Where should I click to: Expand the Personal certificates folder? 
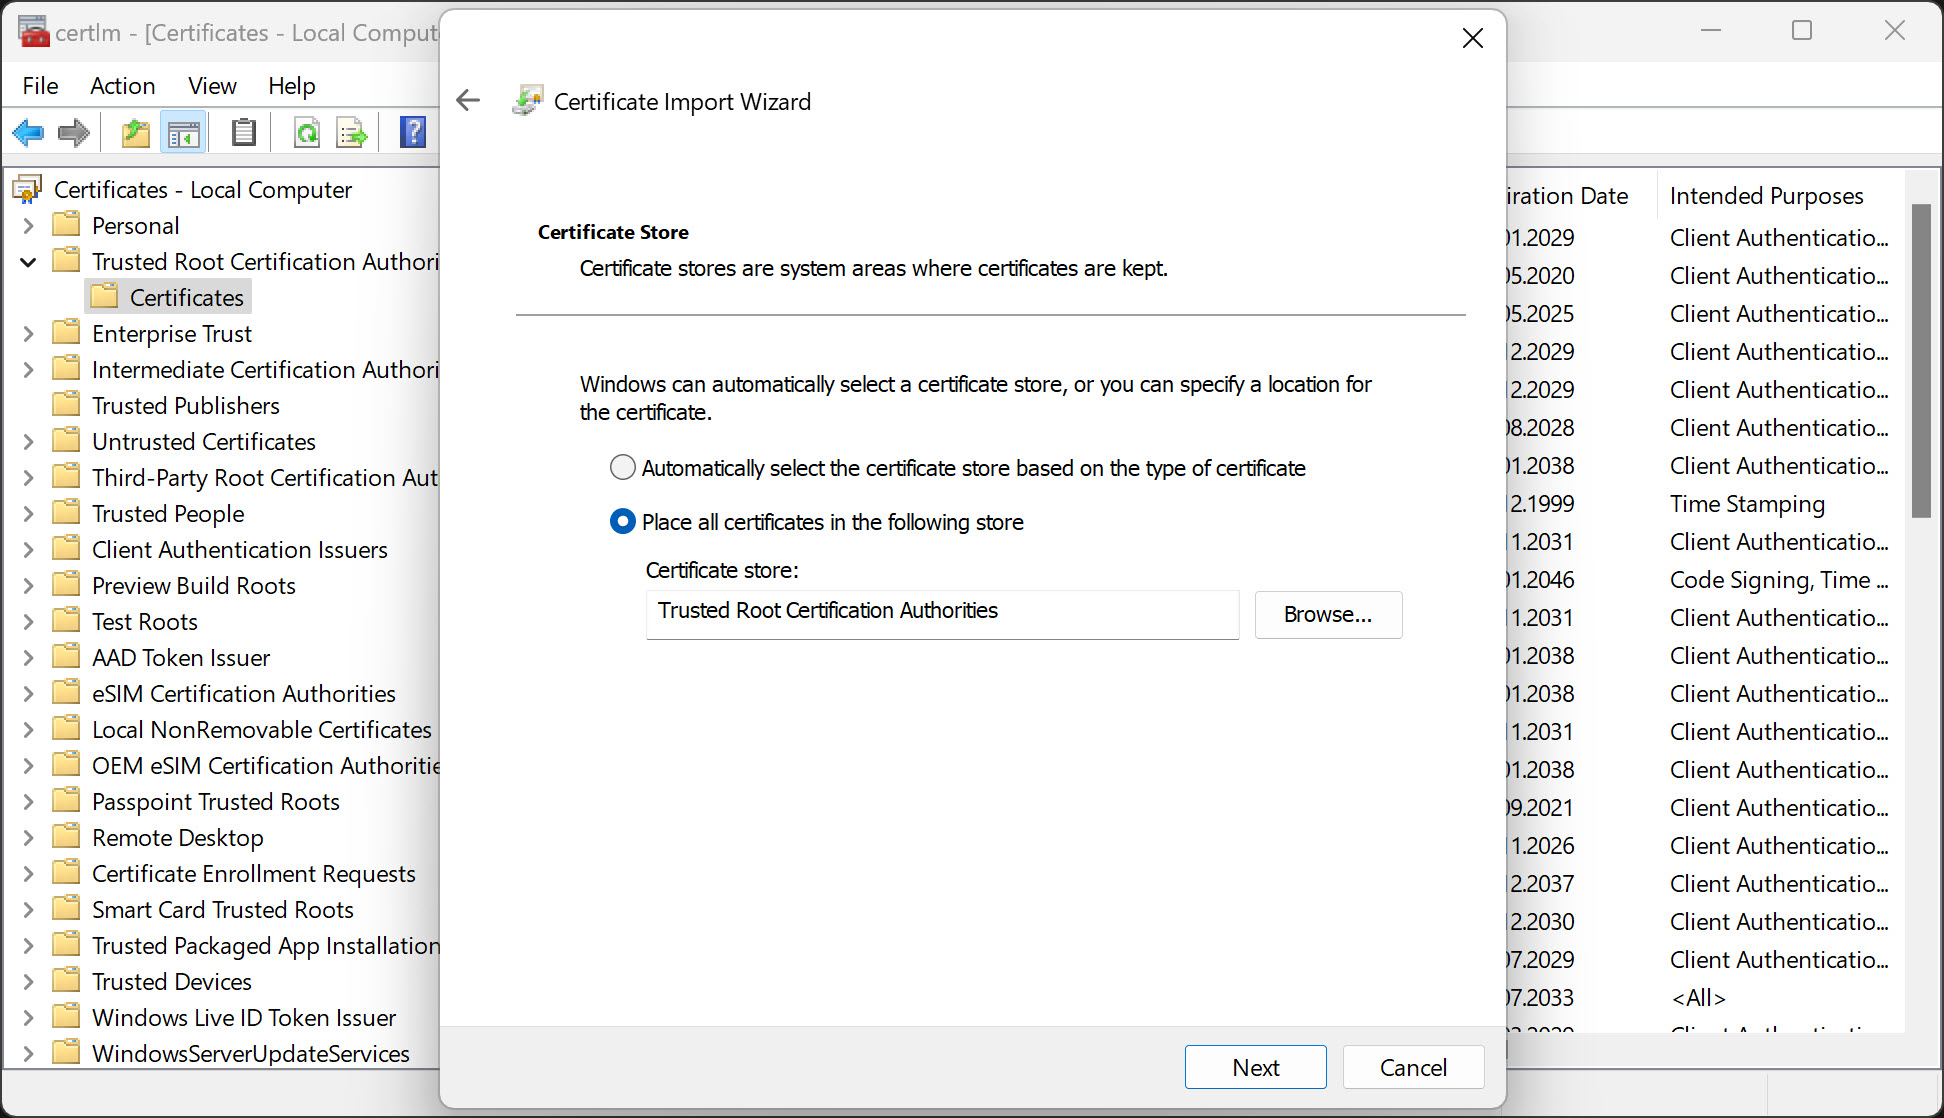[28, 226]
